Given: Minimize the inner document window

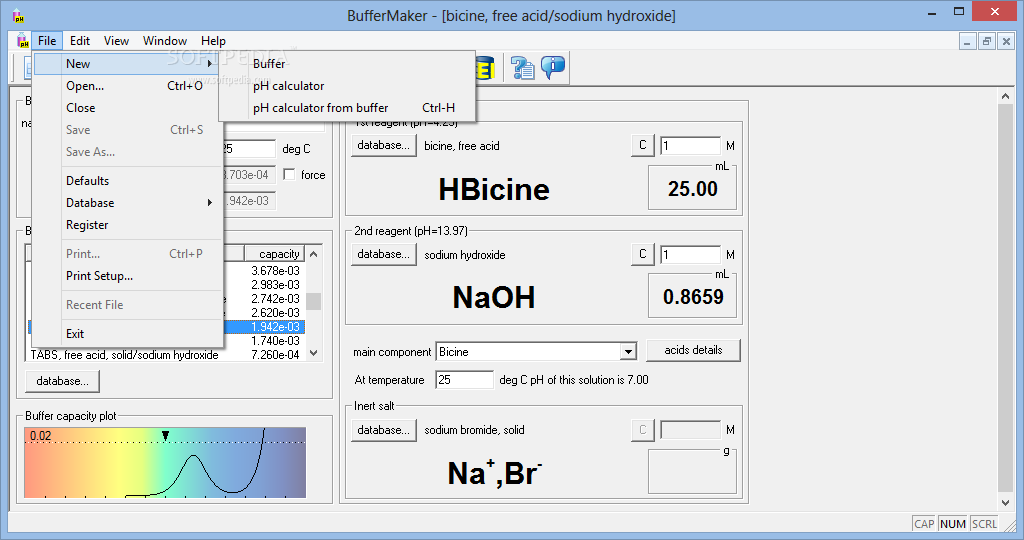Looking at the screenshot, I should 967,41.
